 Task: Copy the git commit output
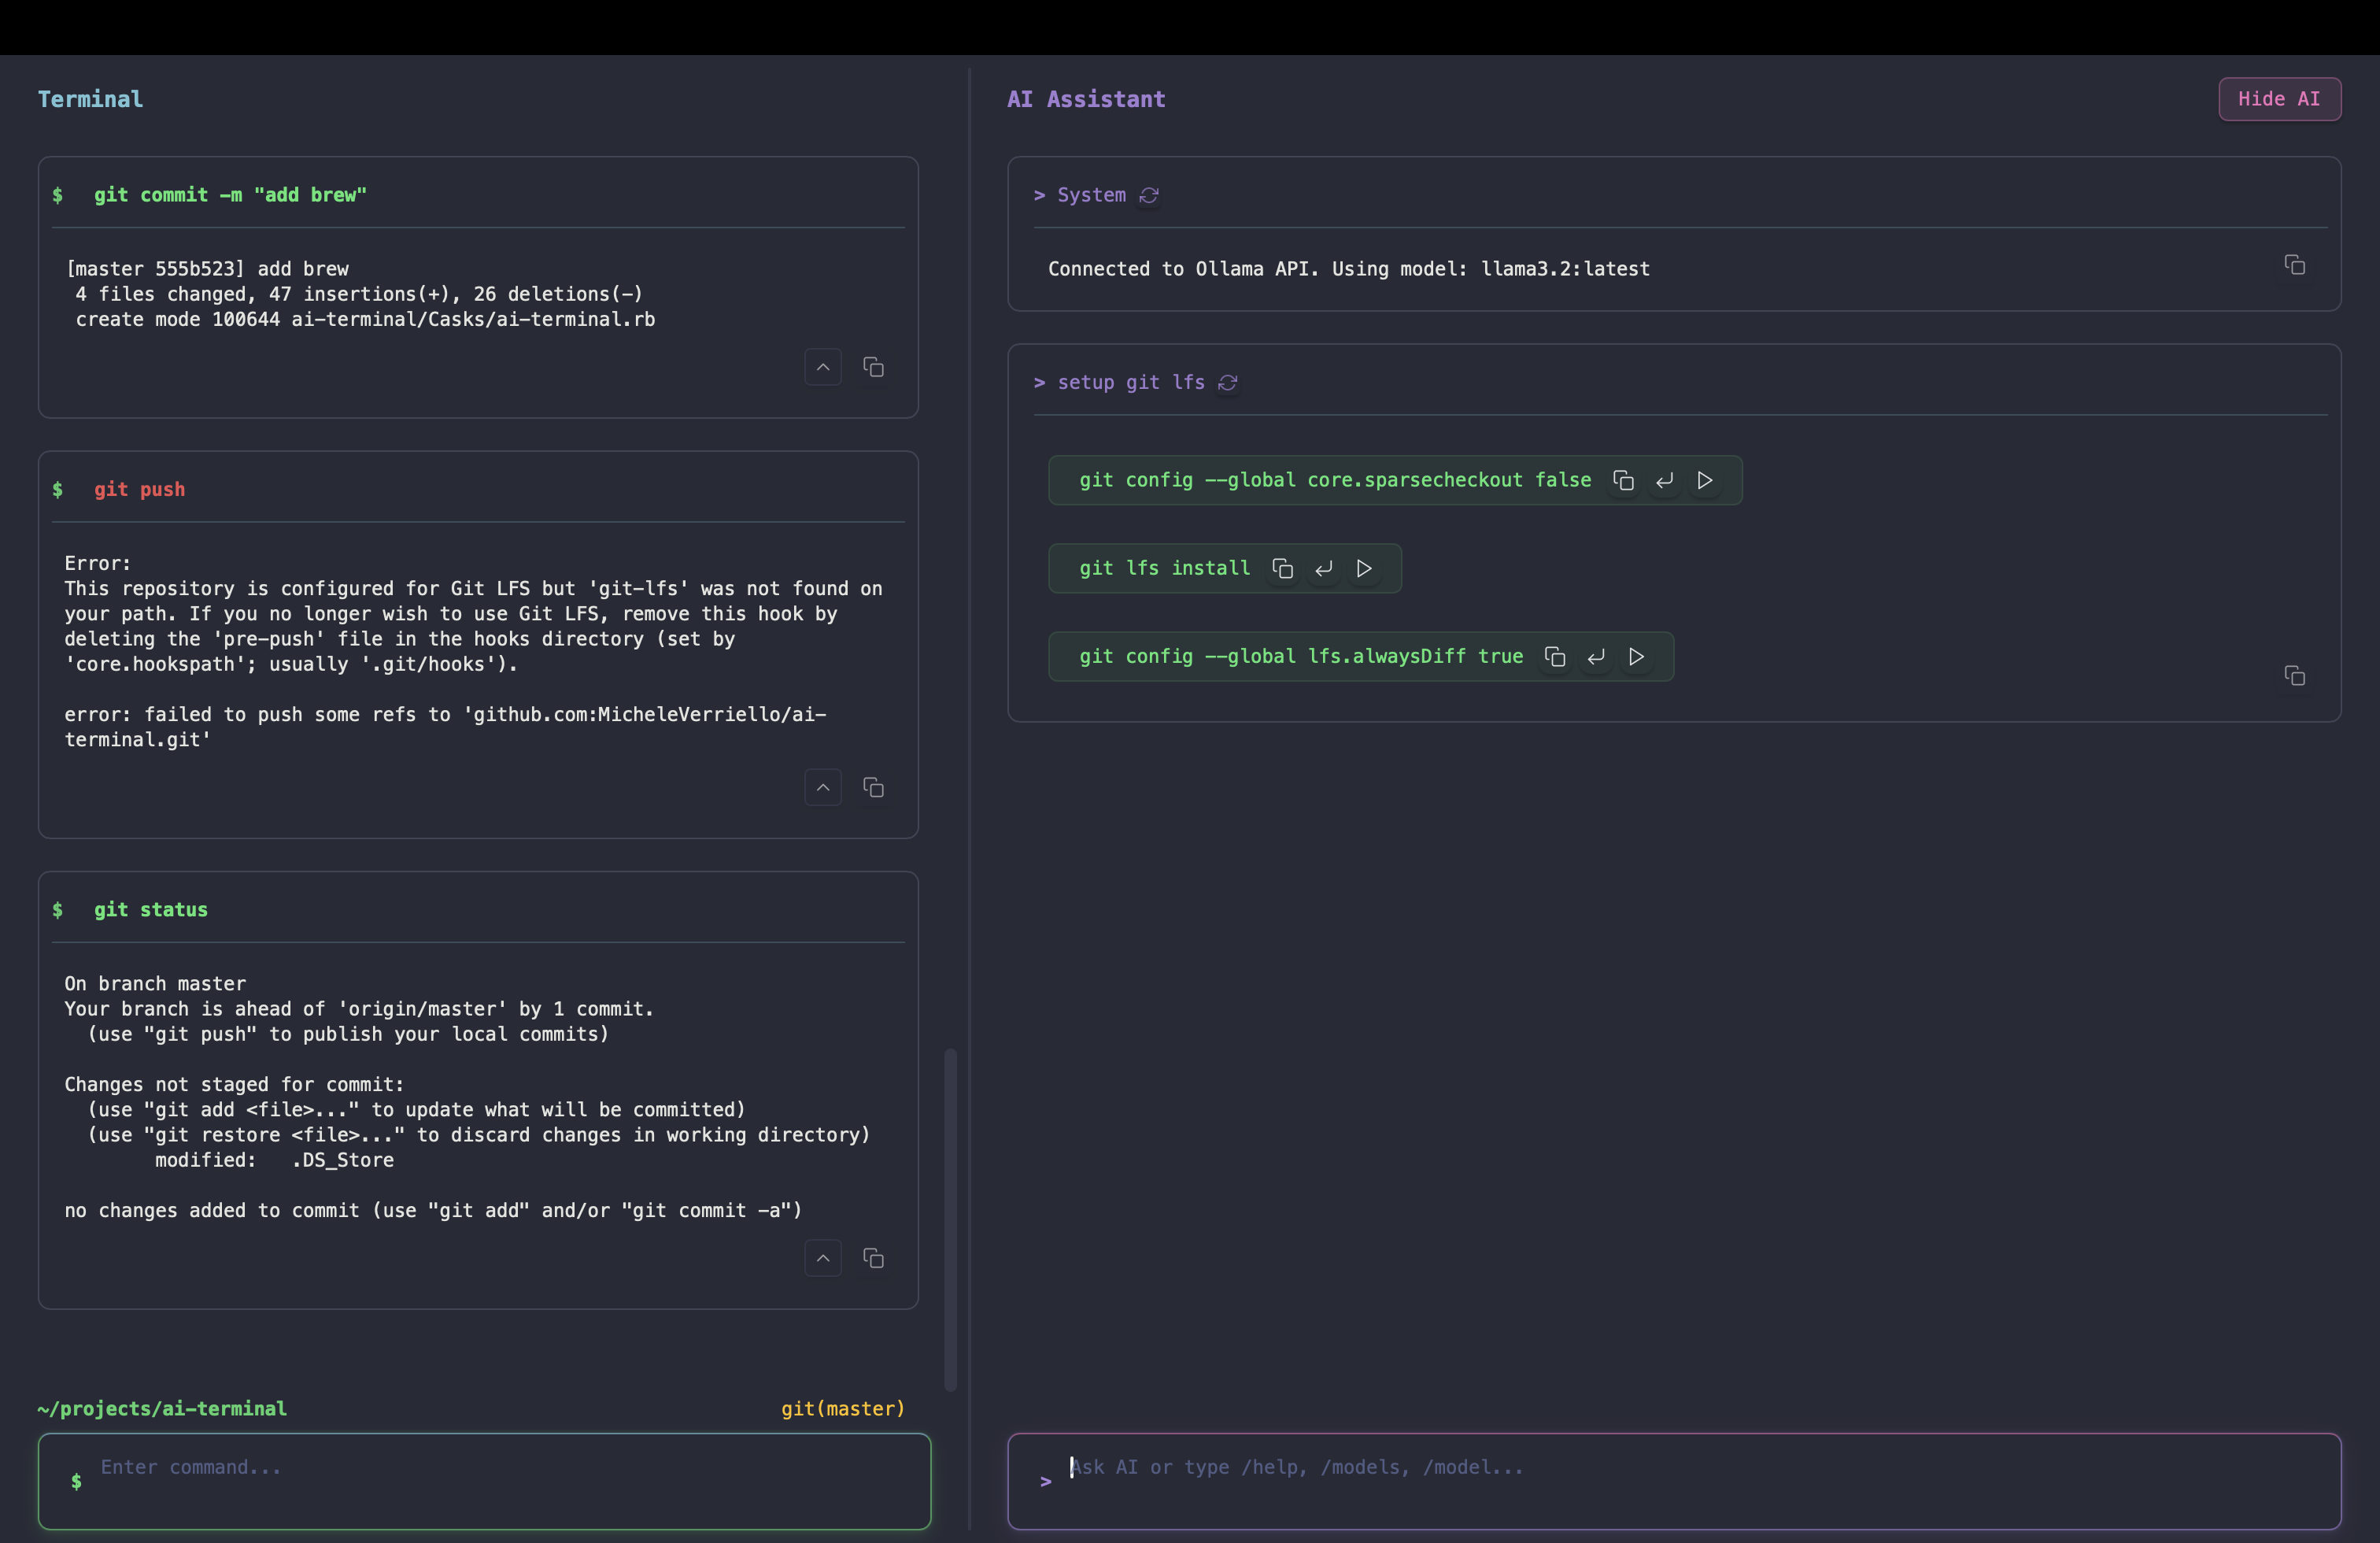click(873, 366)
